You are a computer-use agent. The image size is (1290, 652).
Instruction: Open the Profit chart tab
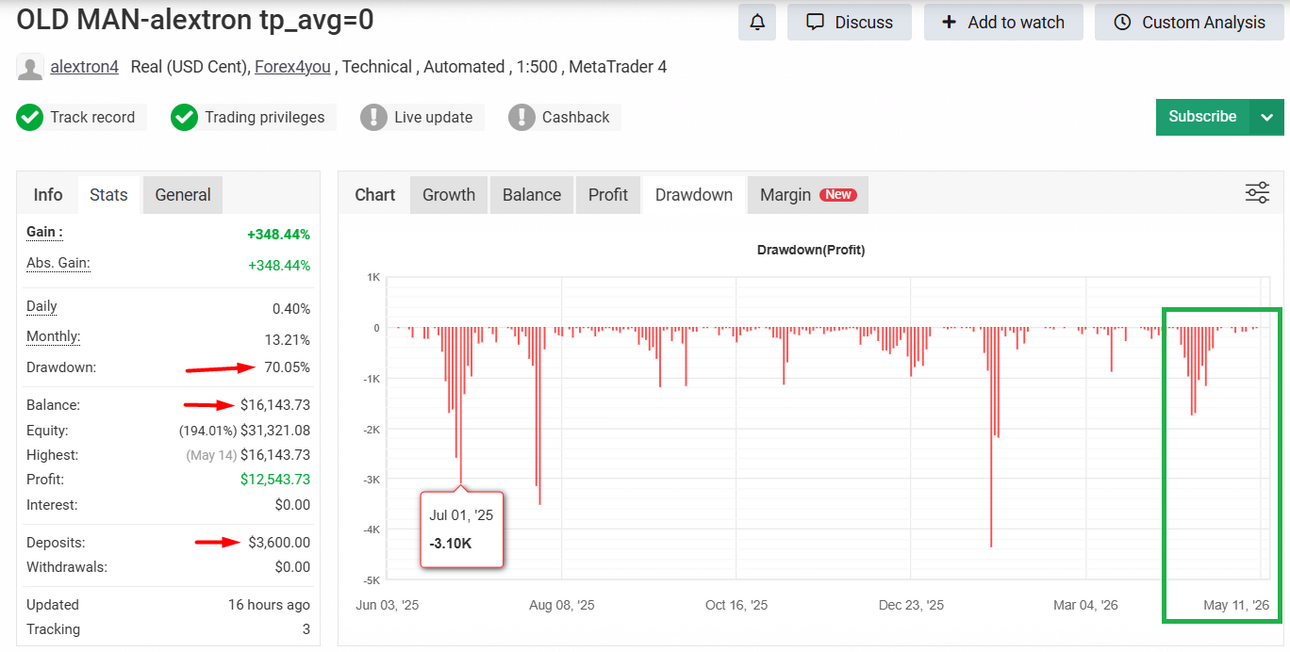(607, 195)
